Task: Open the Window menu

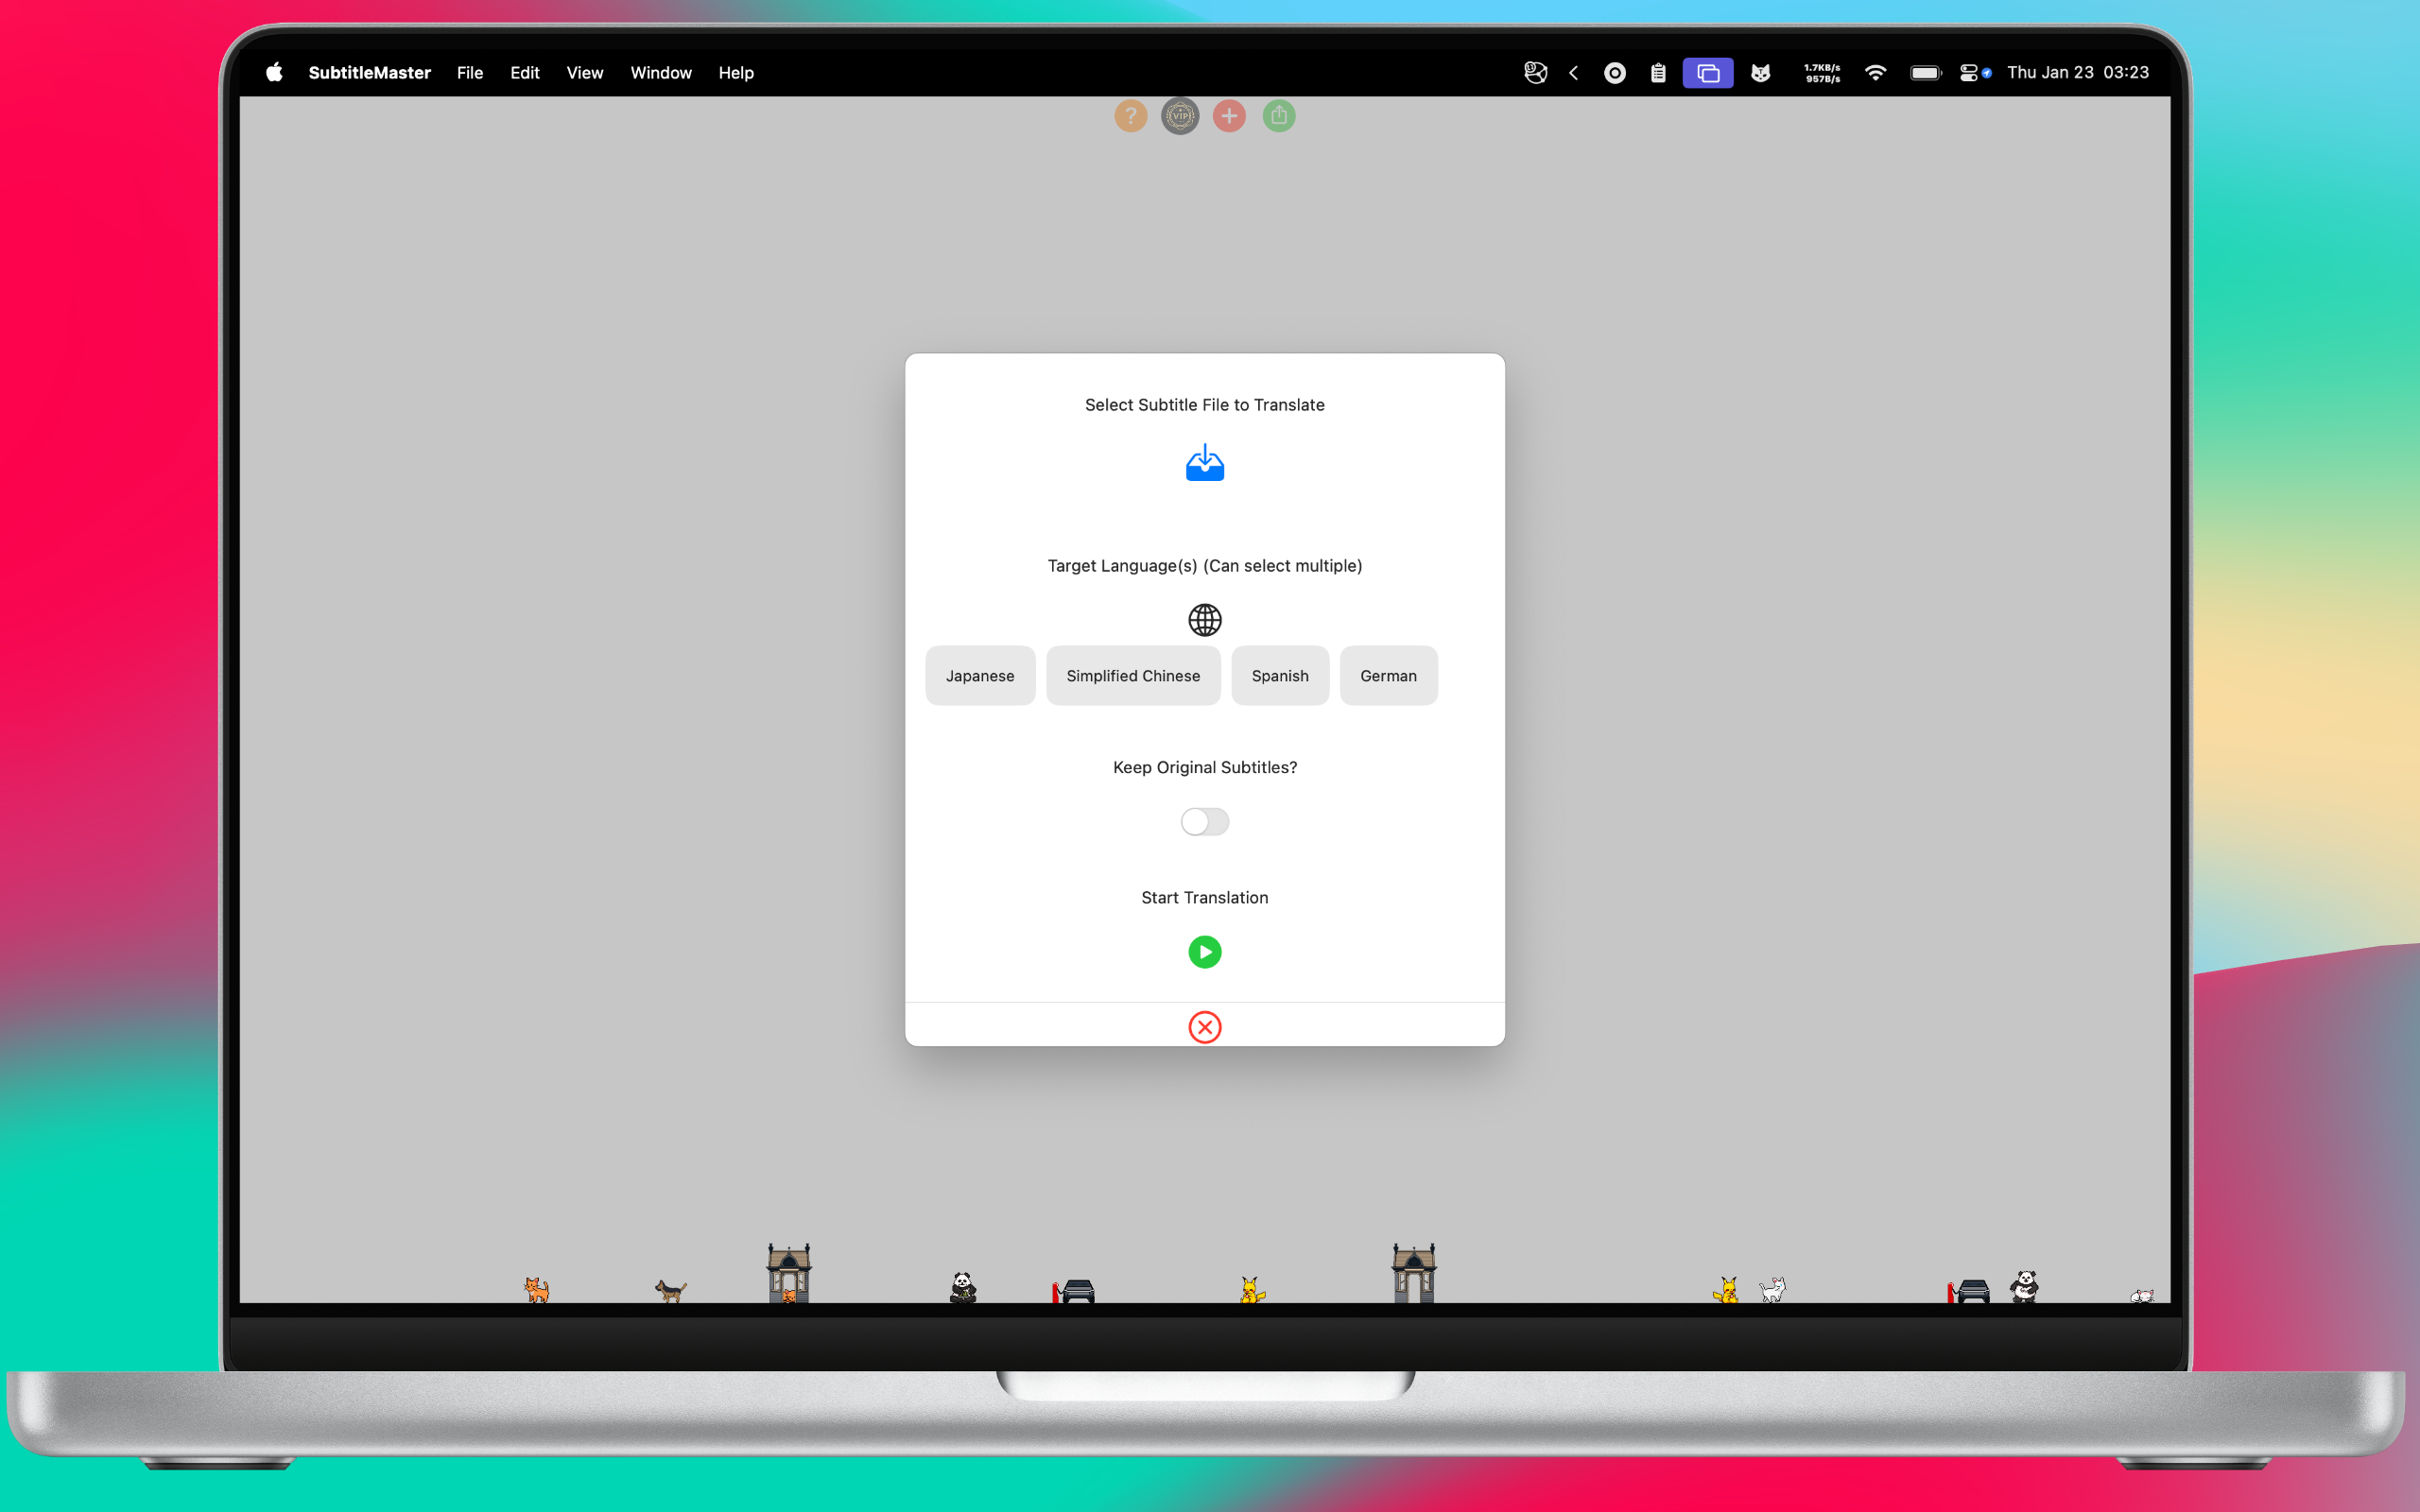Action: coord(660,73)
